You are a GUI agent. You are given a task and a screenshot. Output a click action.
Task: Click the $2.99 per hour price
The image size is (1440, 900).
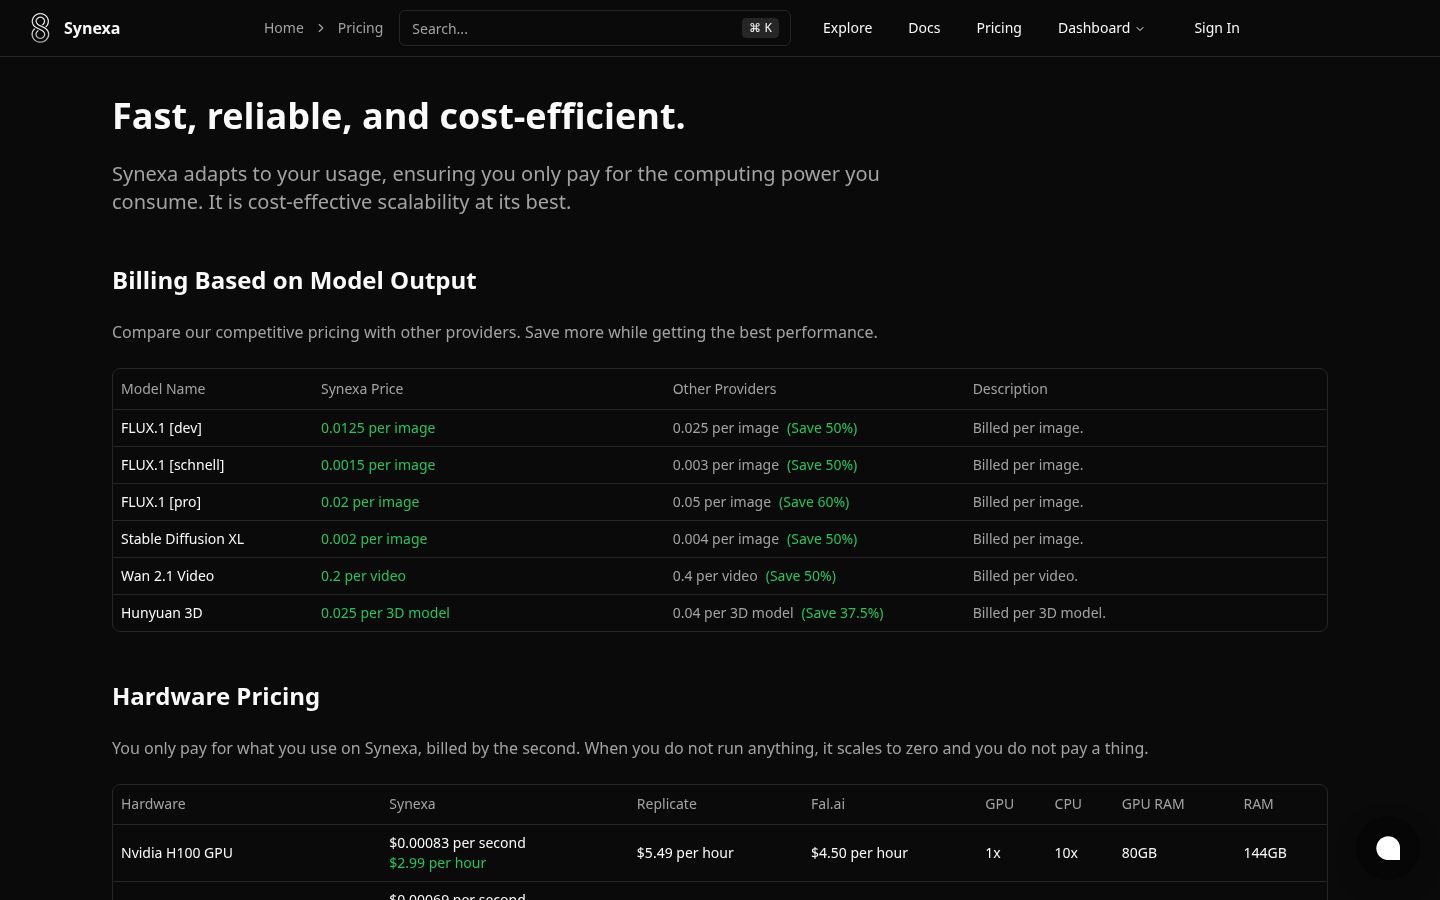[x=438, y=863]
